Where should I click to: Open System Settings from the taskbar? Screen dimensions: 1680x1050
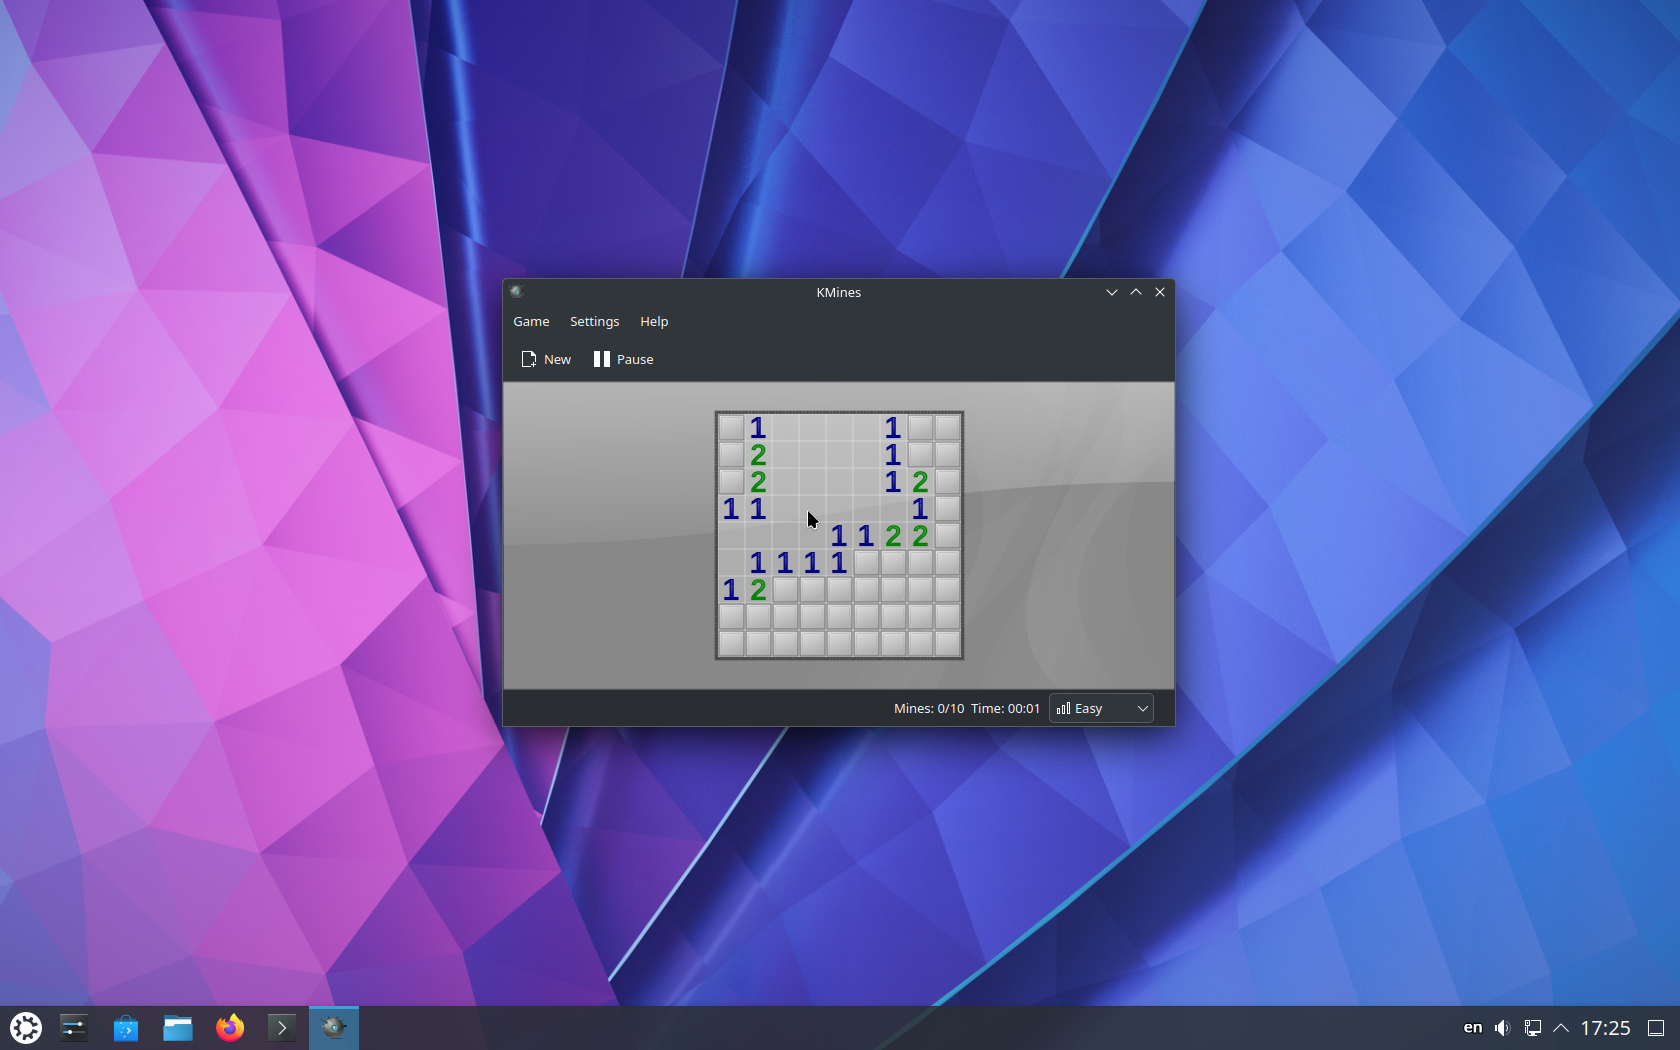(x=74, y=1028)
